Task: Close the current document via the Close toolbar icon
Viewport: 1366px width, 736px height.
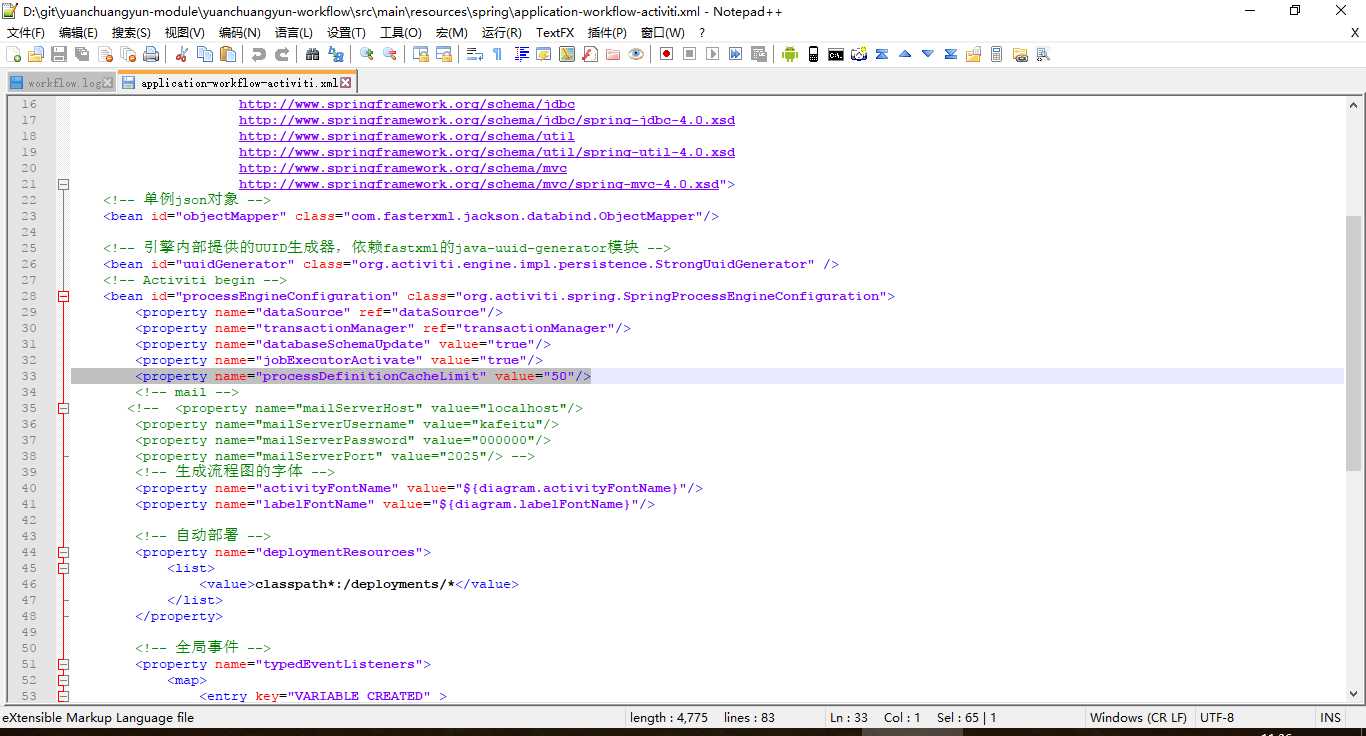Action: point(105,54)
